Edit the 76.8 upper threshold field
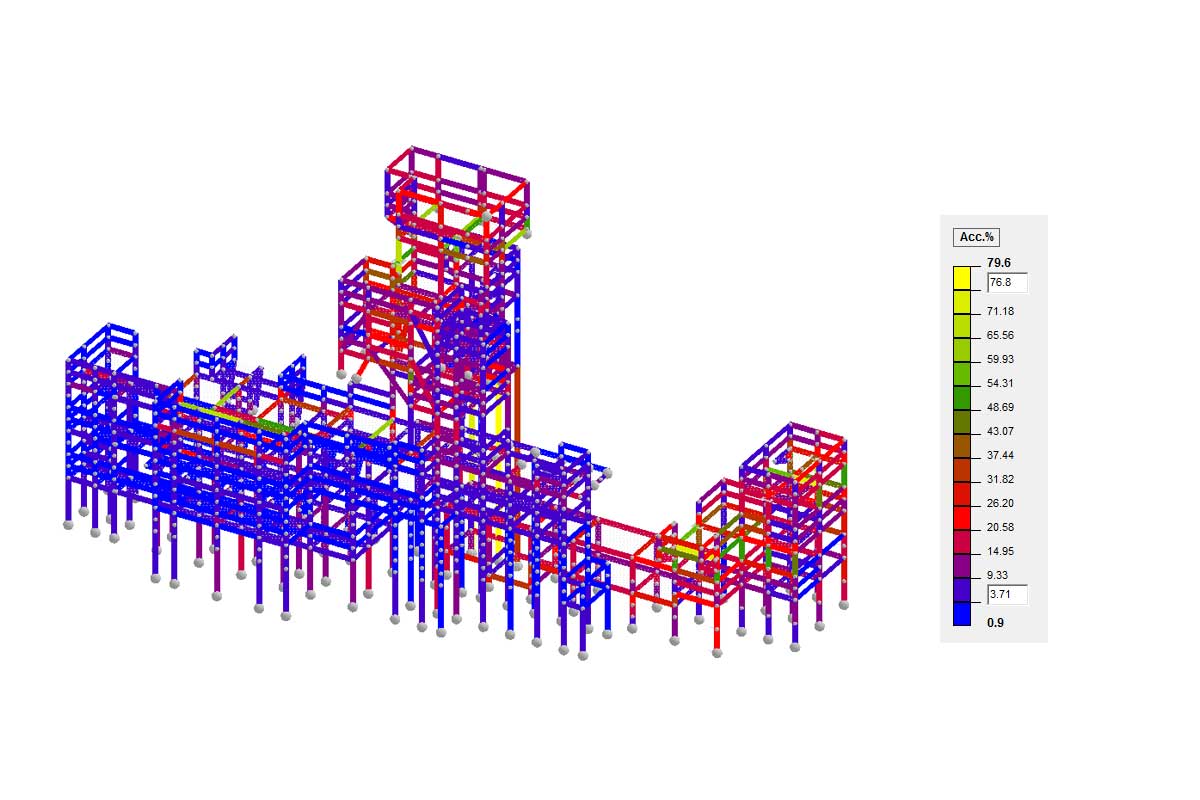Screen dimensions: 1200x800 (1007, 283)
